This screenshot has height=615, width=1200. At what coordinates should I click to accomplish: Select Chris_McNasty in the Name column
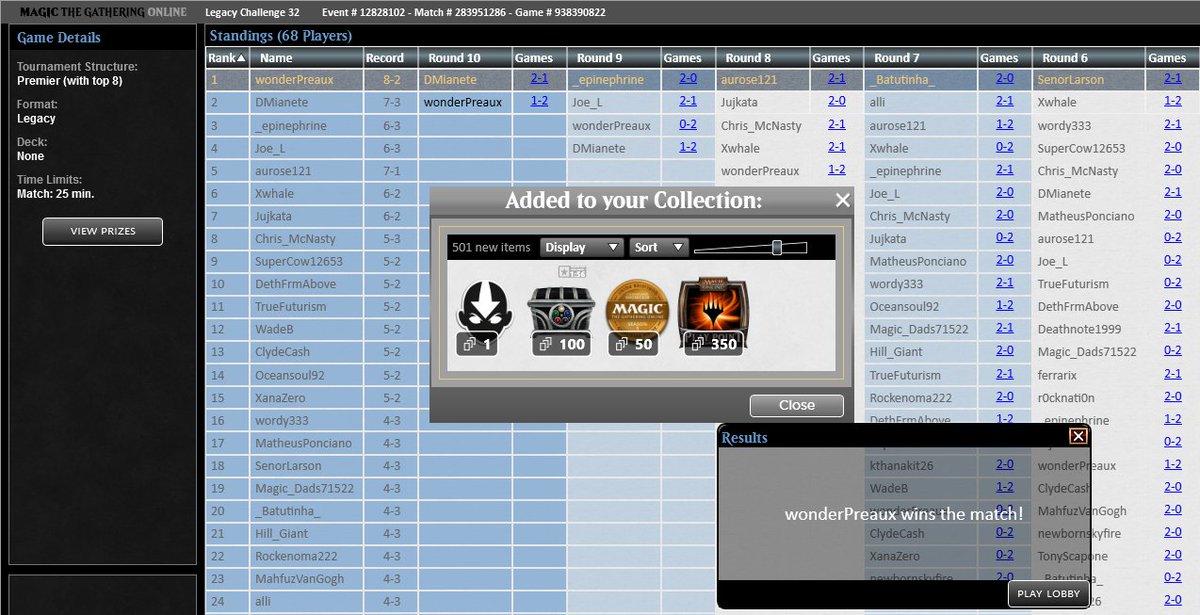point(295,239)
